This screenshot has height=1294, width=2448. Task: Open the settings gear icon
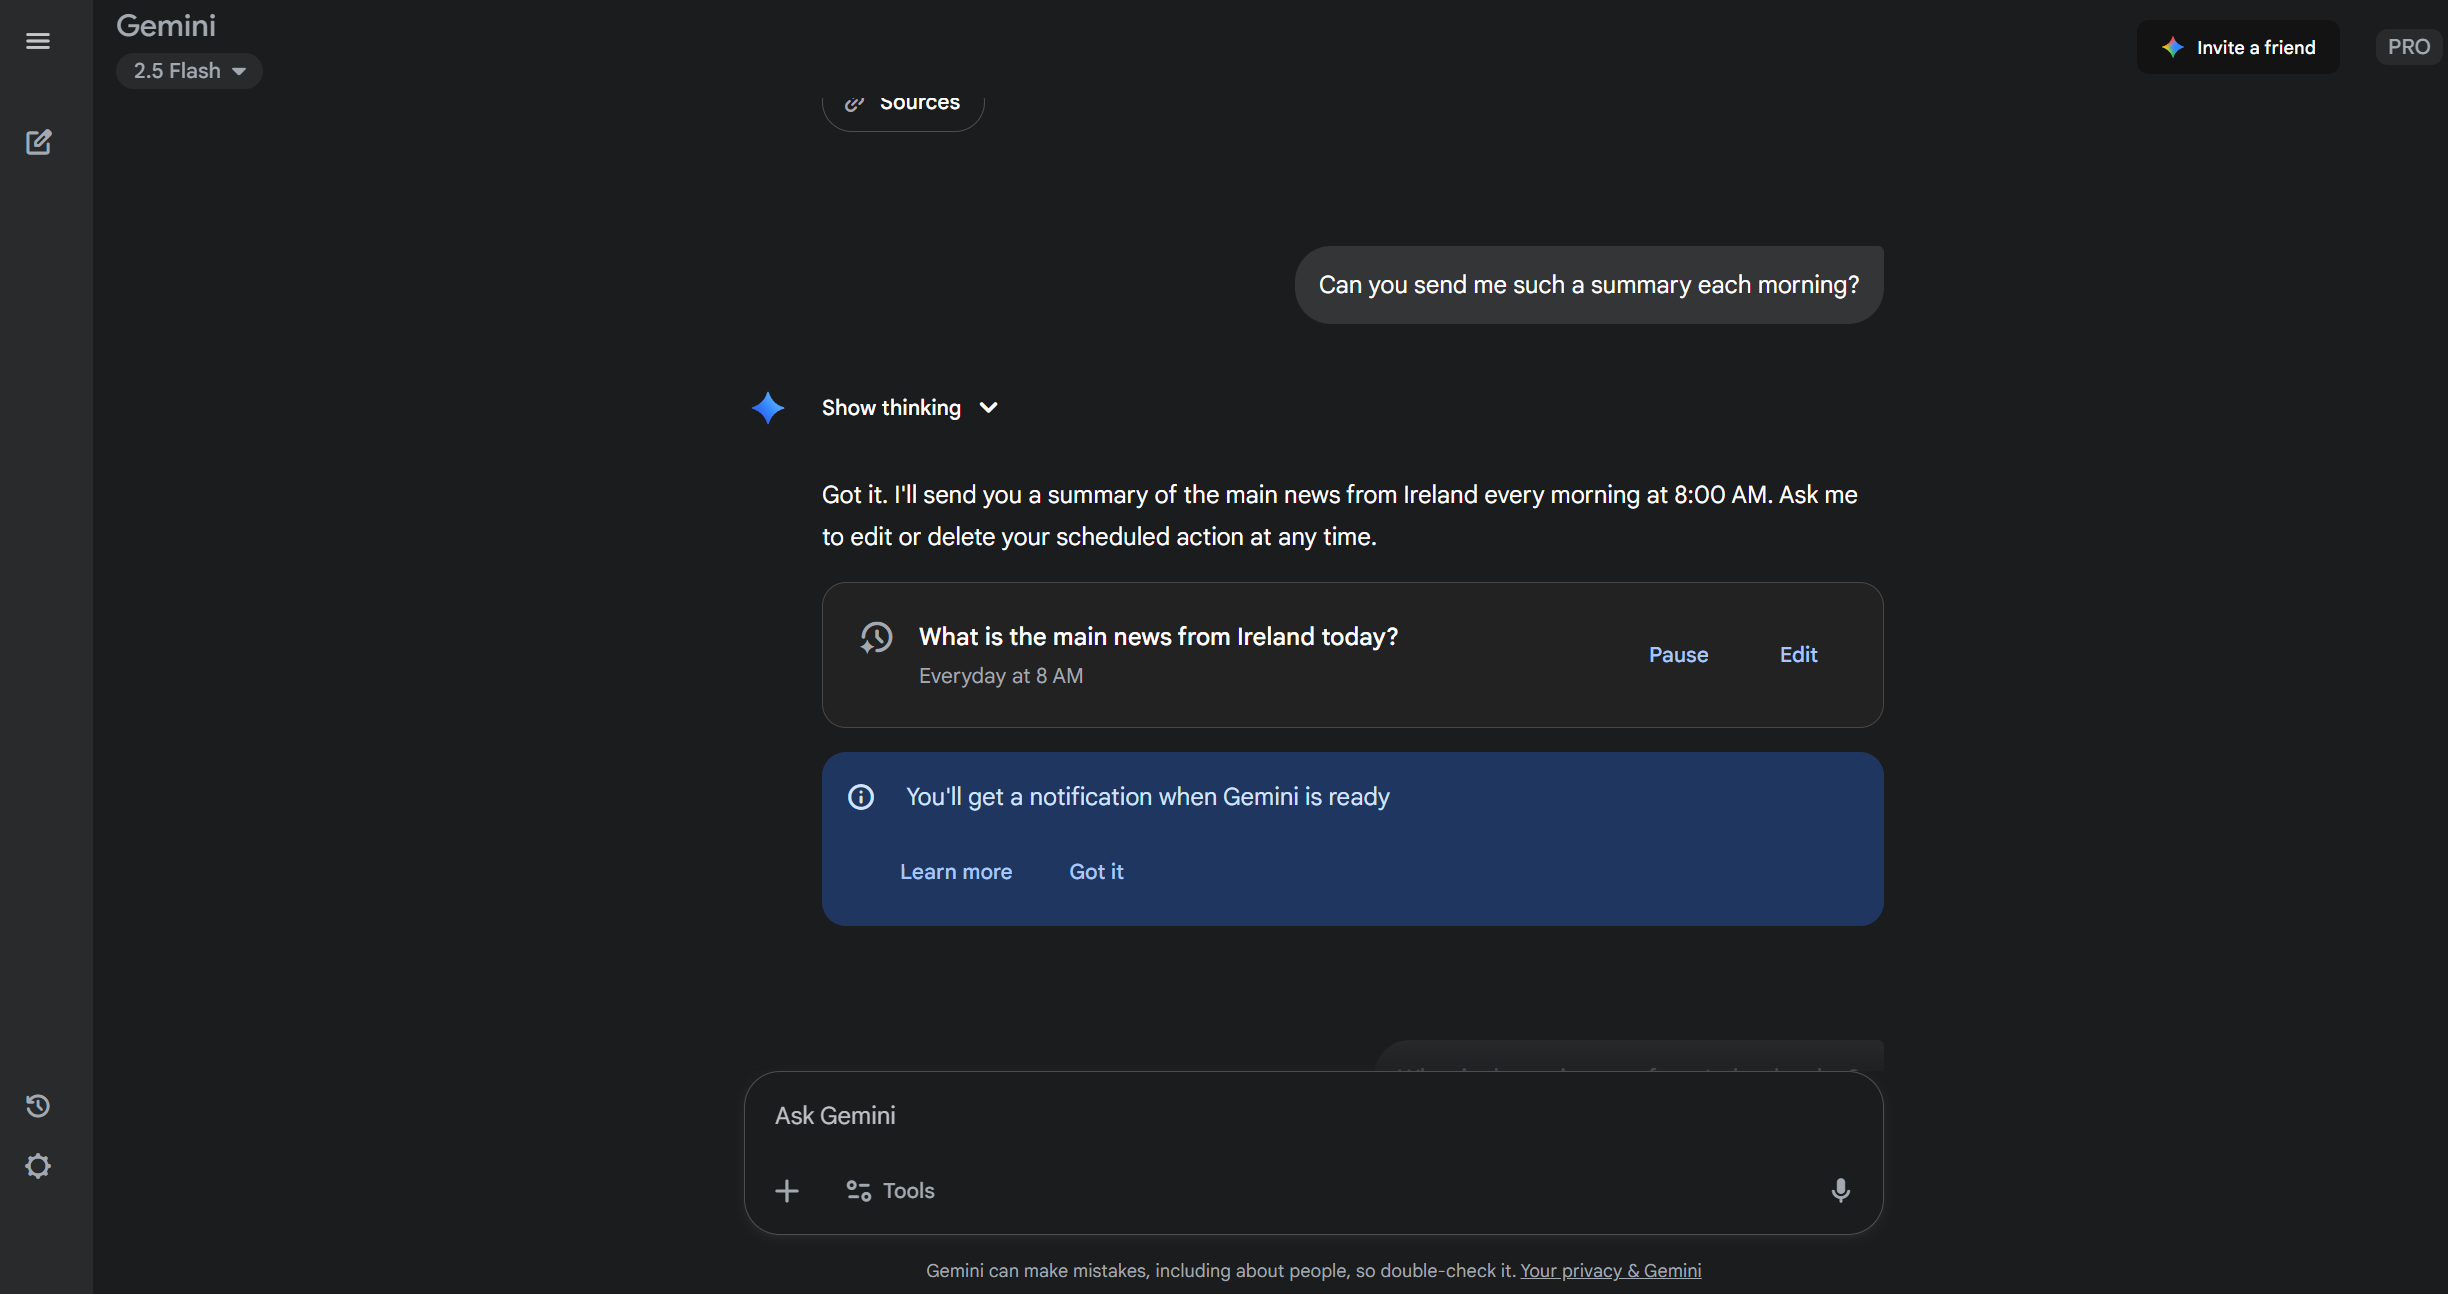point(38,1166)
